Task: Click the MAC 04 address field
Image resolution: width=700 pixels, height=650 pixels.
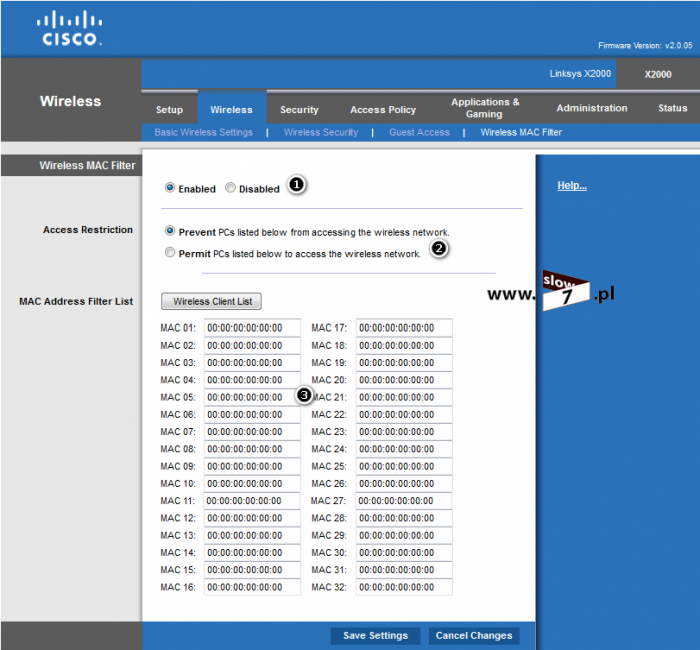Action: coord(252,380)
